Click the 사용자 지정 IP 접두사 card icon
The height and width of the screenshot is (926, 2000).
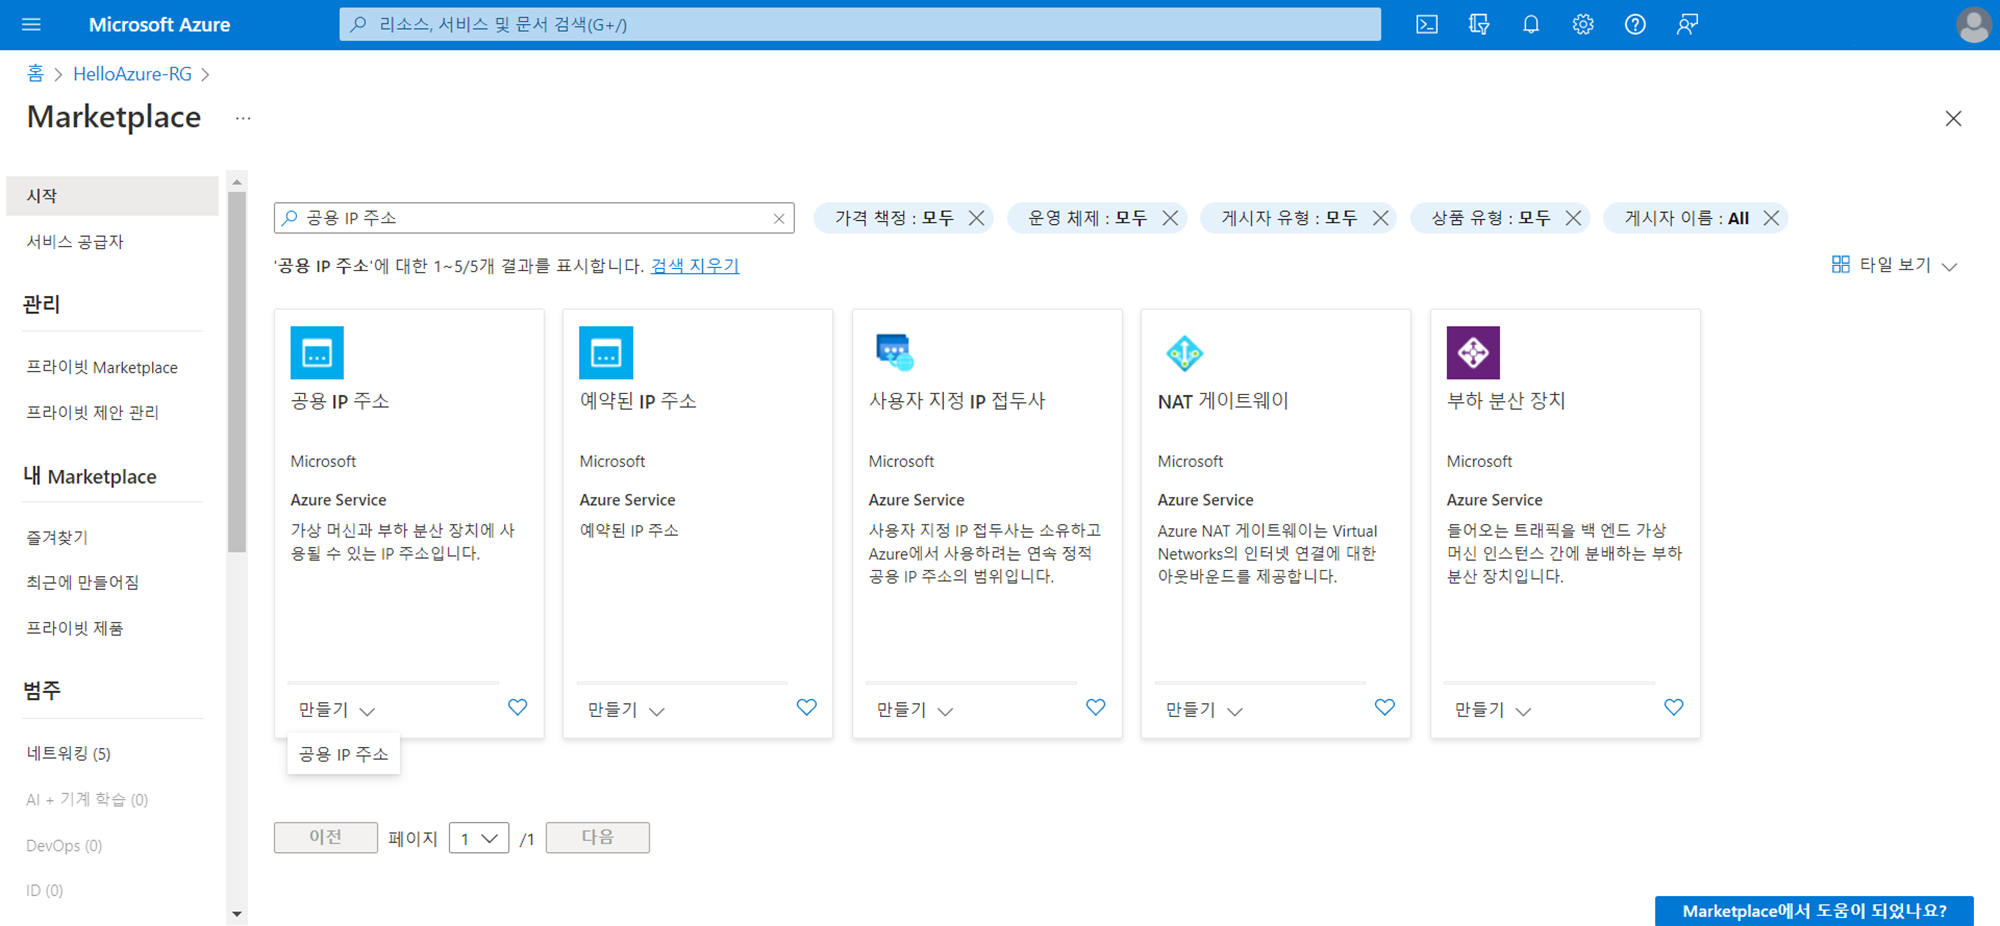[x=895, y=352]
